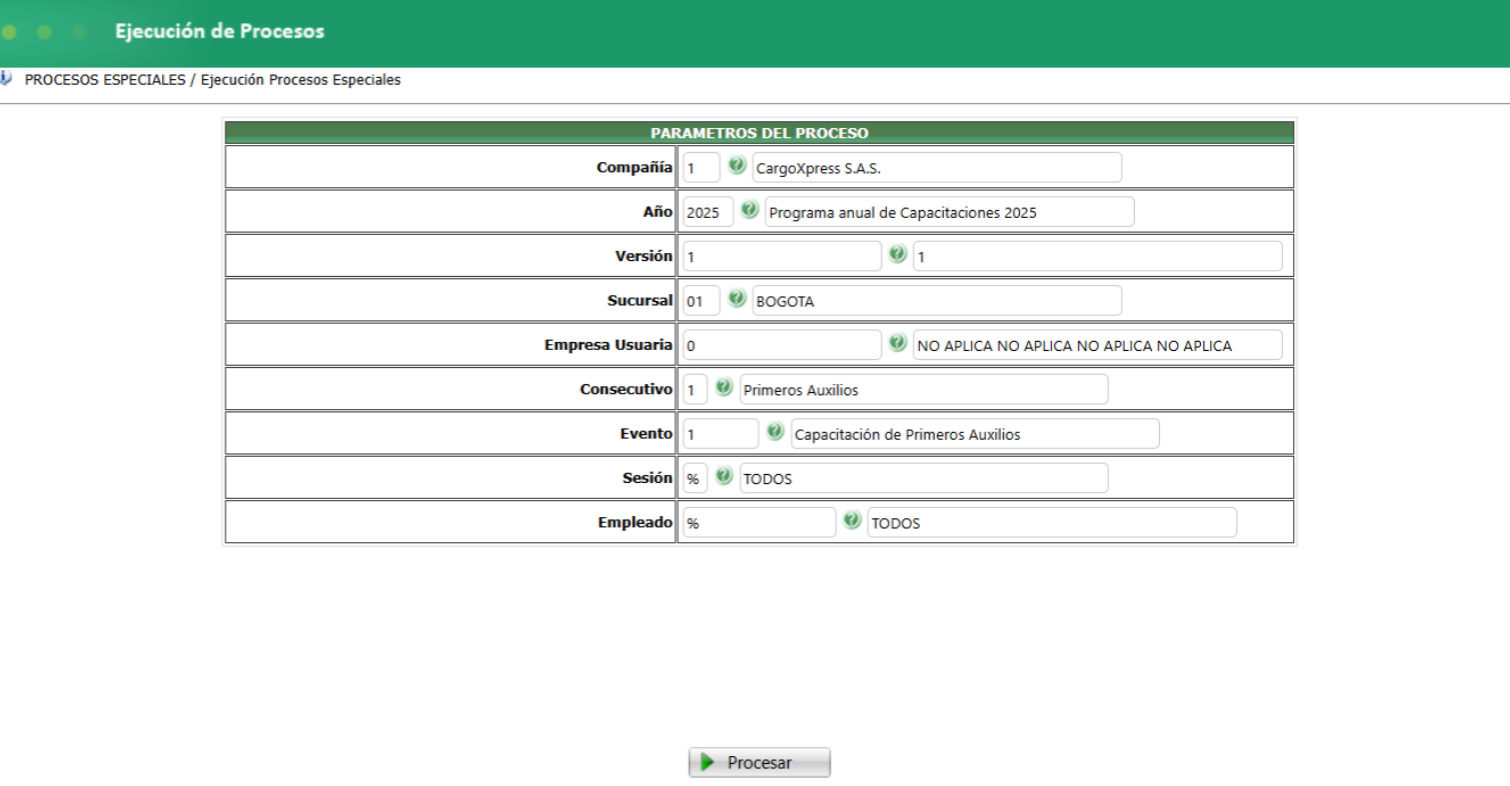Click the Empresa Usuaria label

(x=609, y=344)
